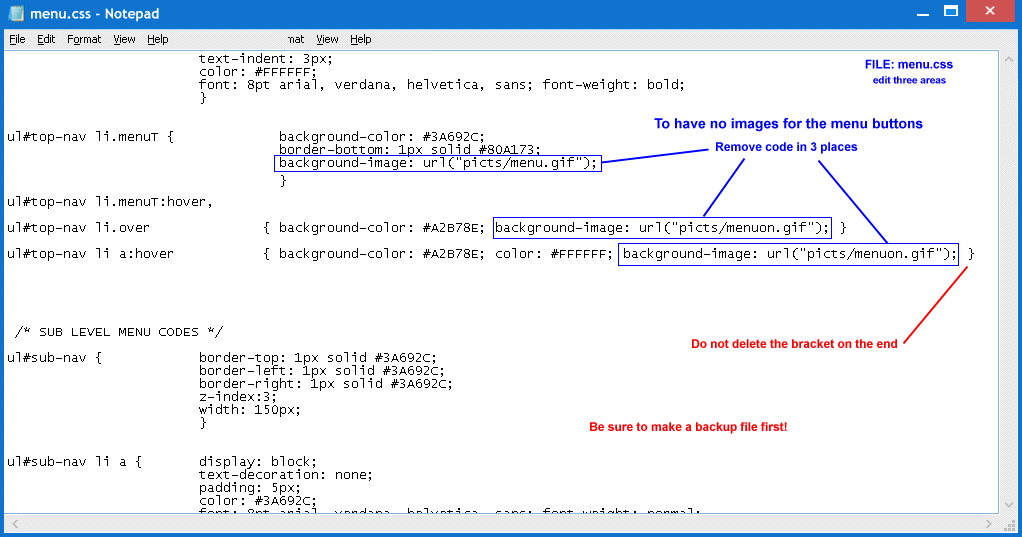Viewport: 1022px width, 537px height.
Task: Open the Edit menu
Action: (x=46, y=39)
